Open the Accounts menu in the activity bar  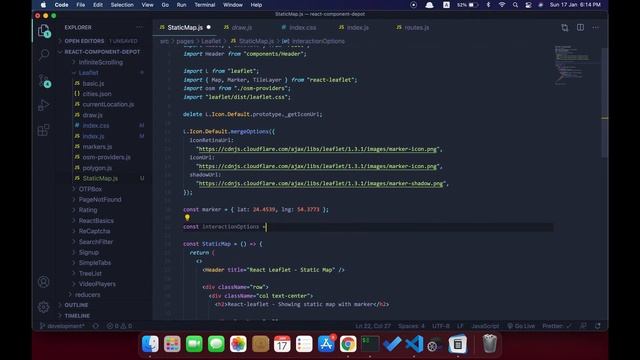[x=44, y=282]
